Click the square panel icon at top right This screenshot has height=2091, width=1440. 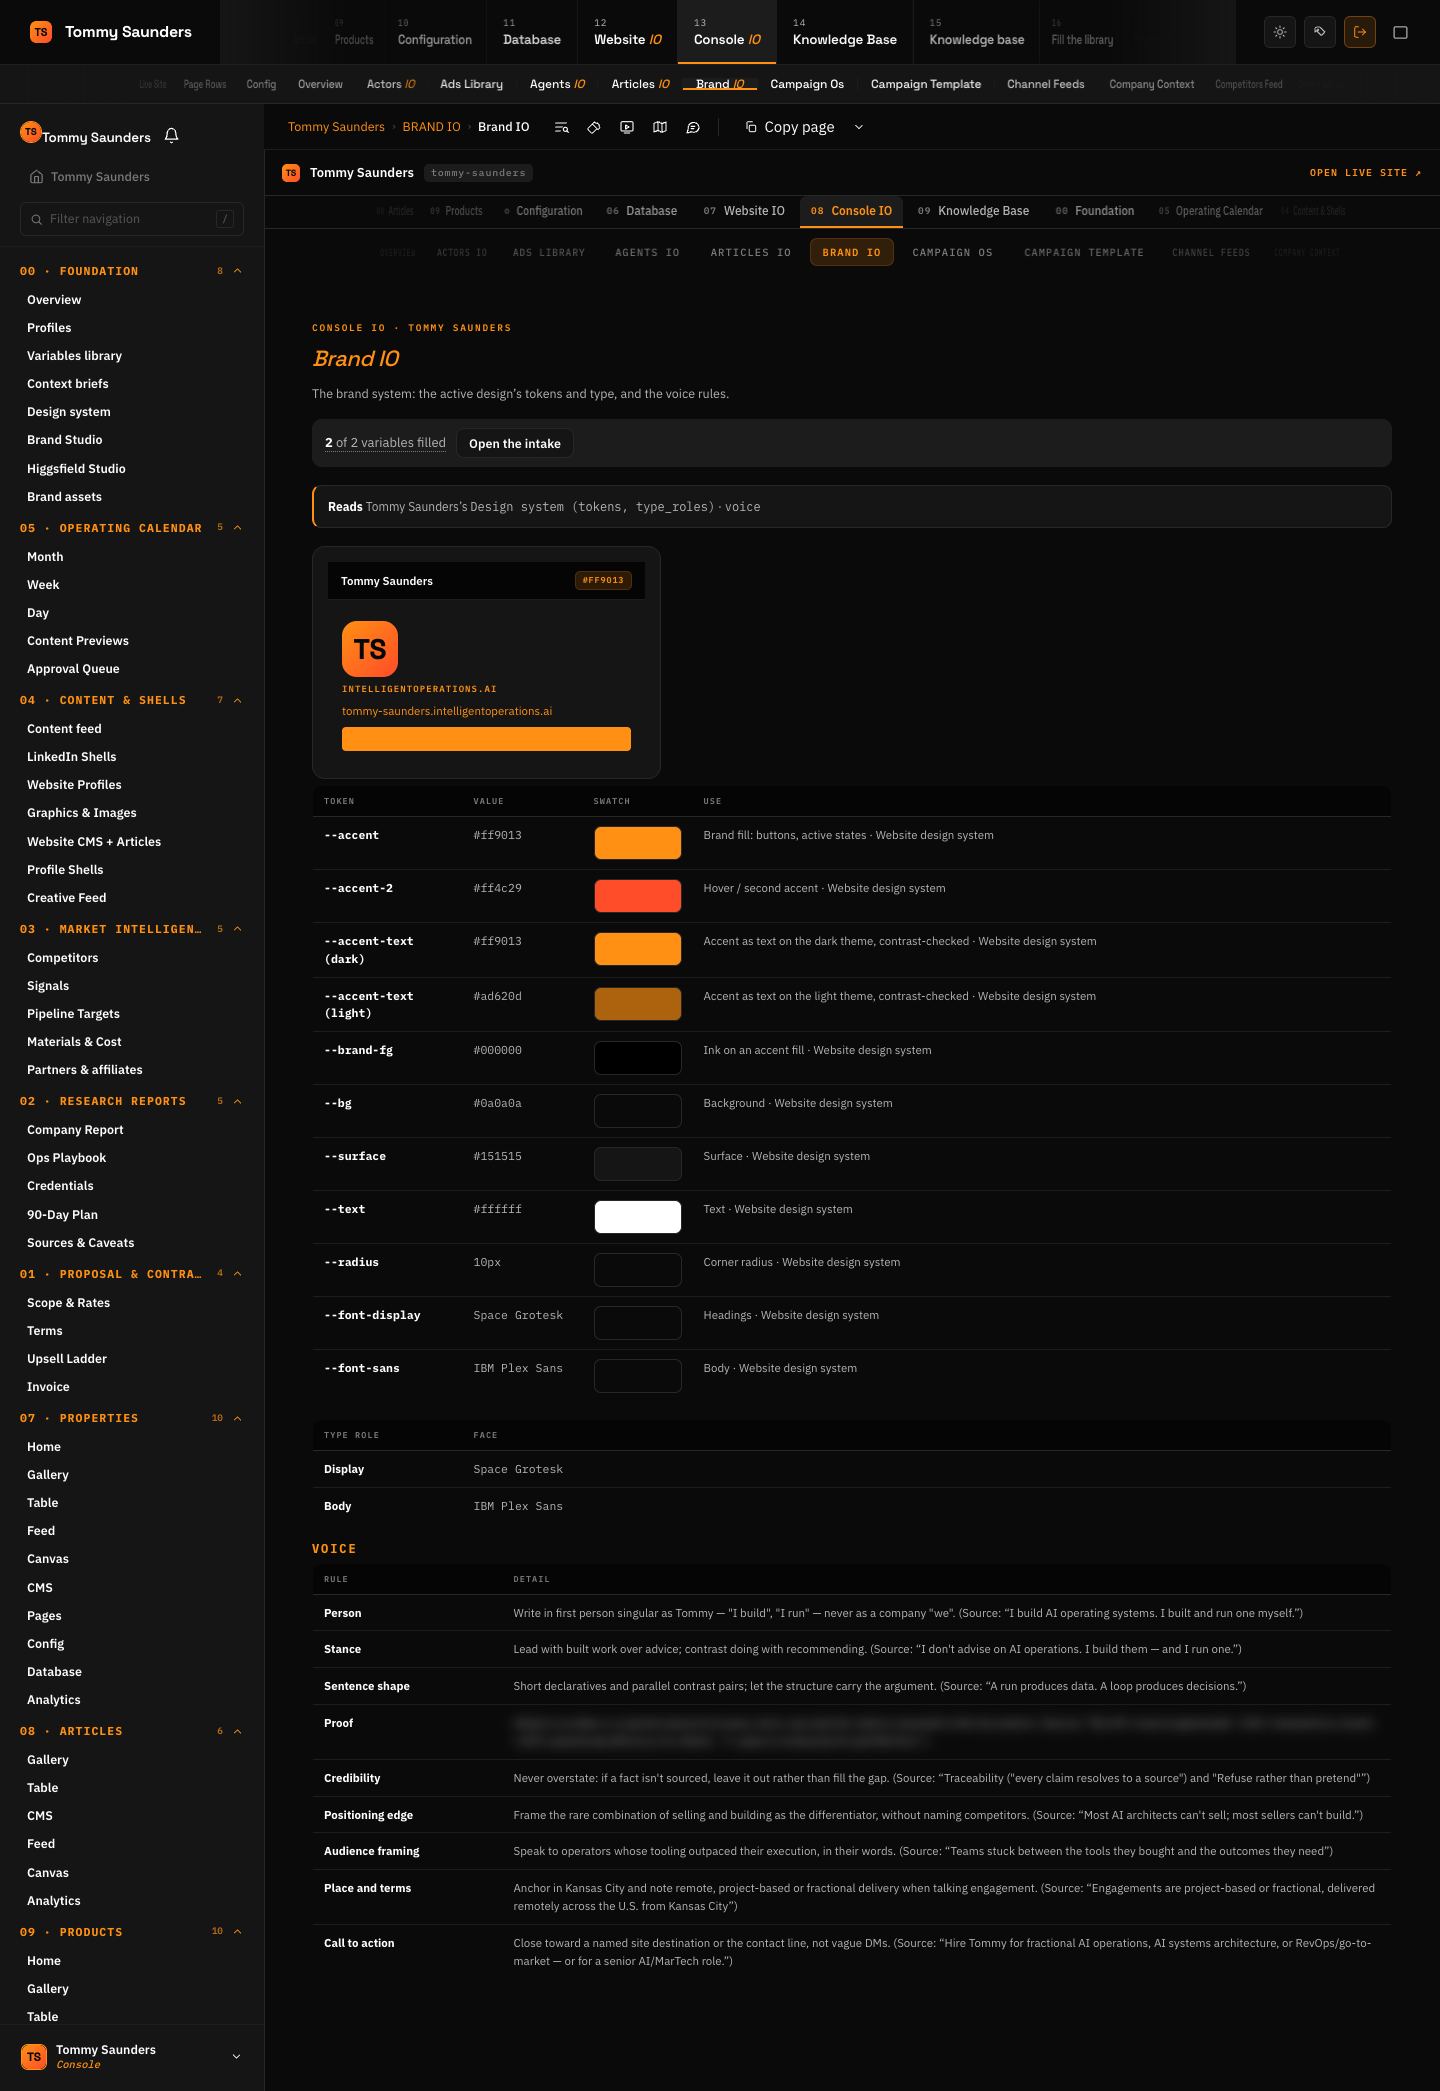coord(1401,32)
